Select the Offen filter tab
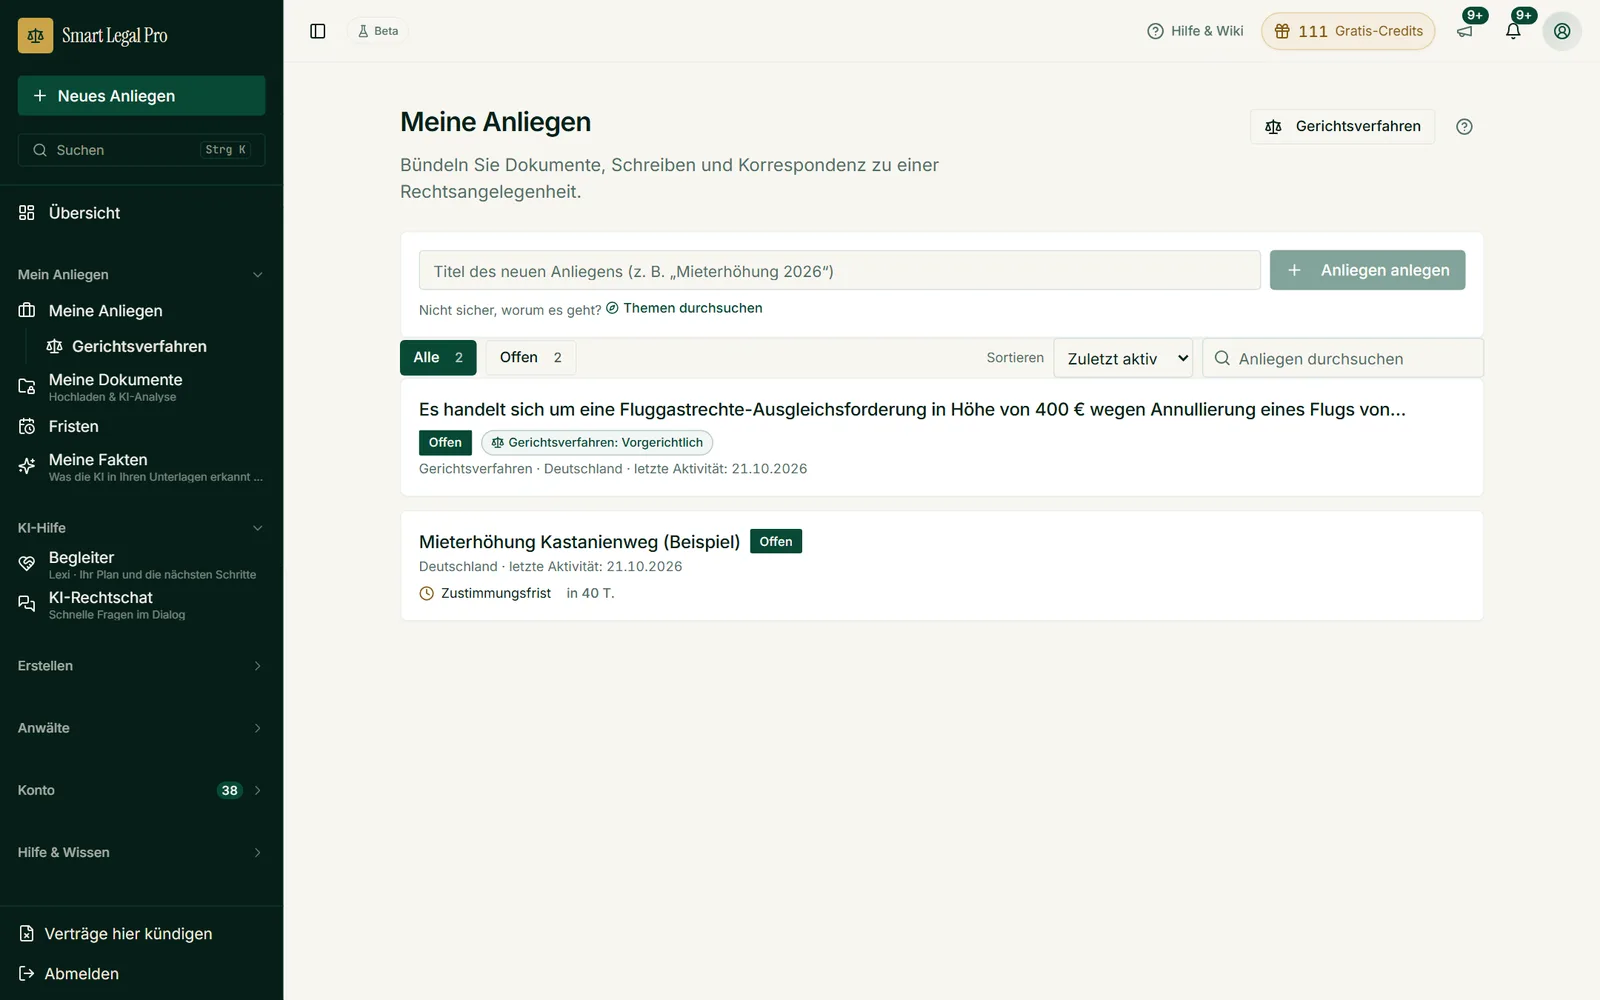 point(531,358)
